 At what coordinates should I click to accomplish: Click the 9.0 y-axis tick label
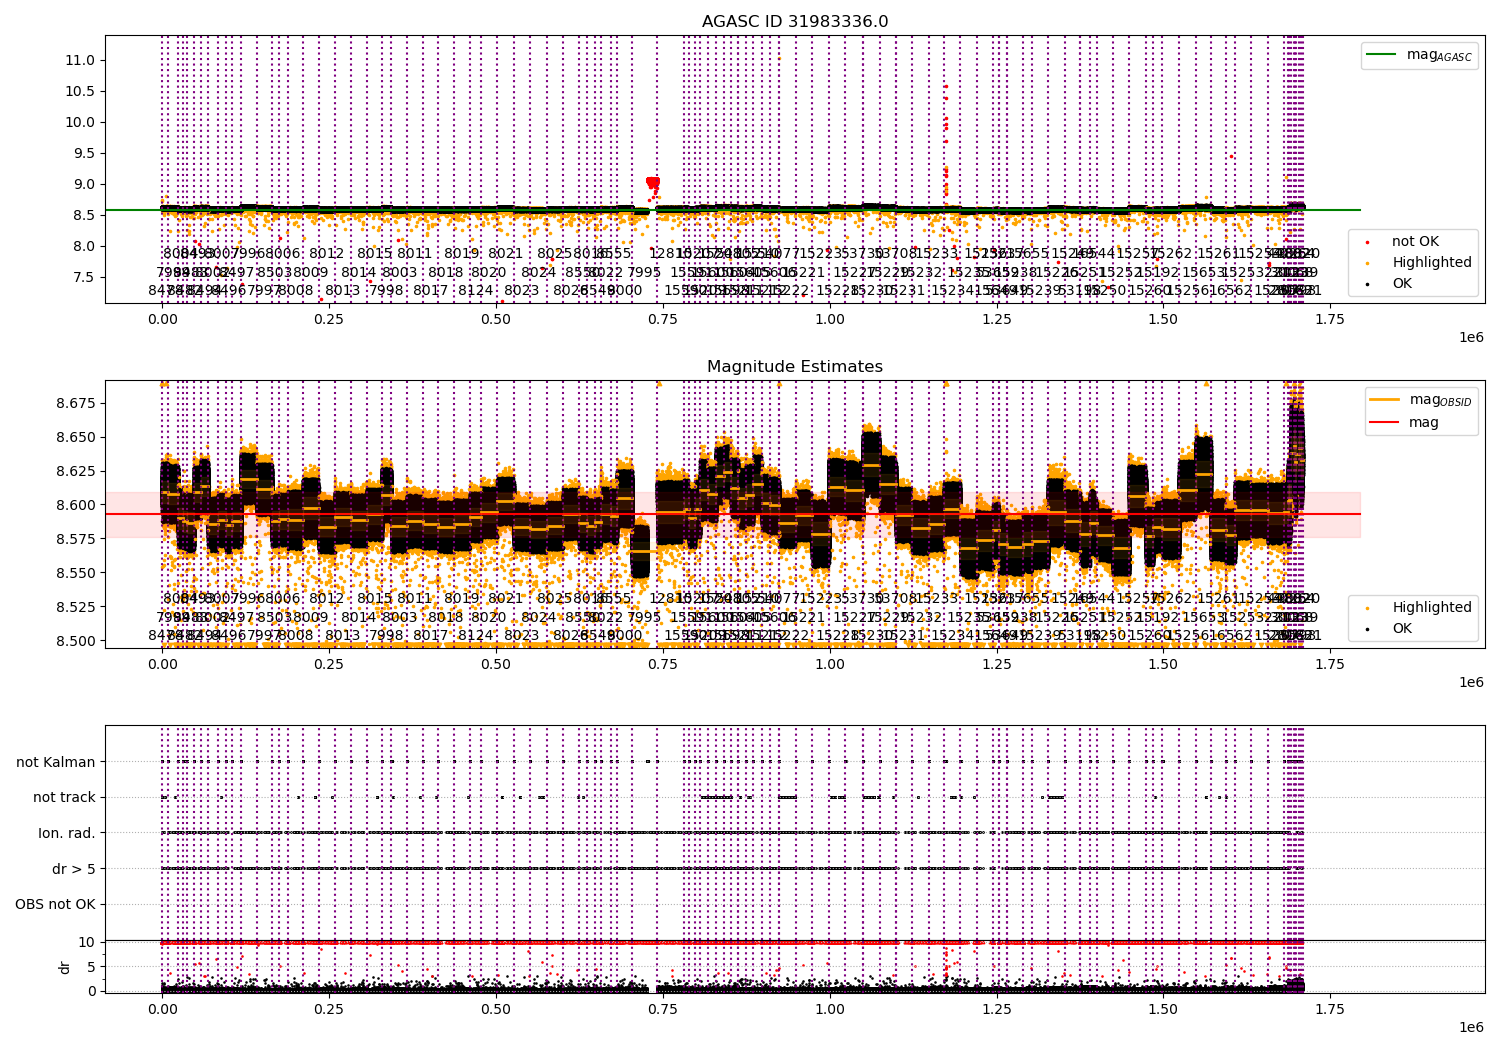coord(84,184)
